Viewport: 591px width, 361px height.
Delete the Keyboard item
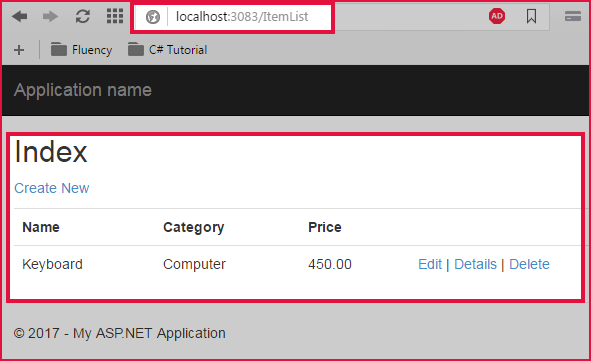click(x=529, y=264)
